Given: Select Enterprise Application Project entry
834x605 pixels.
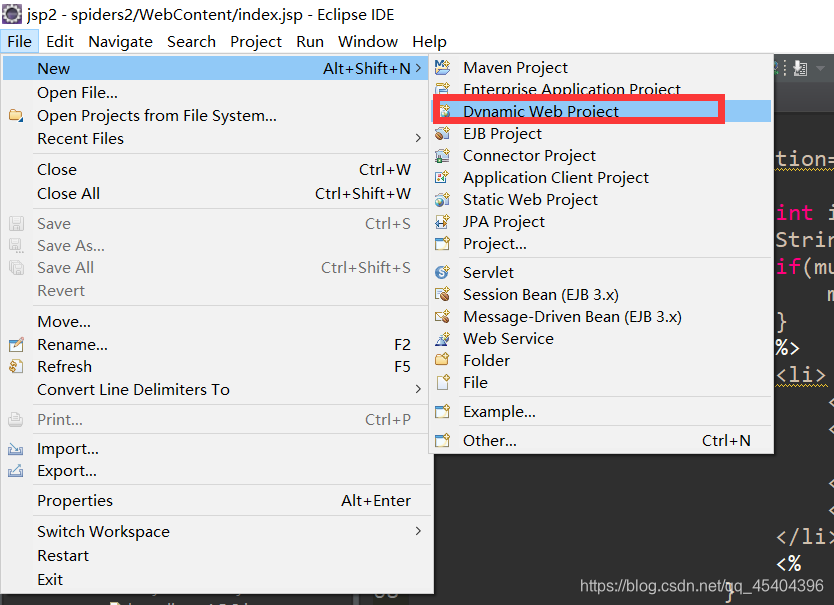Looking at the screenshot, I should pos(602,89).
